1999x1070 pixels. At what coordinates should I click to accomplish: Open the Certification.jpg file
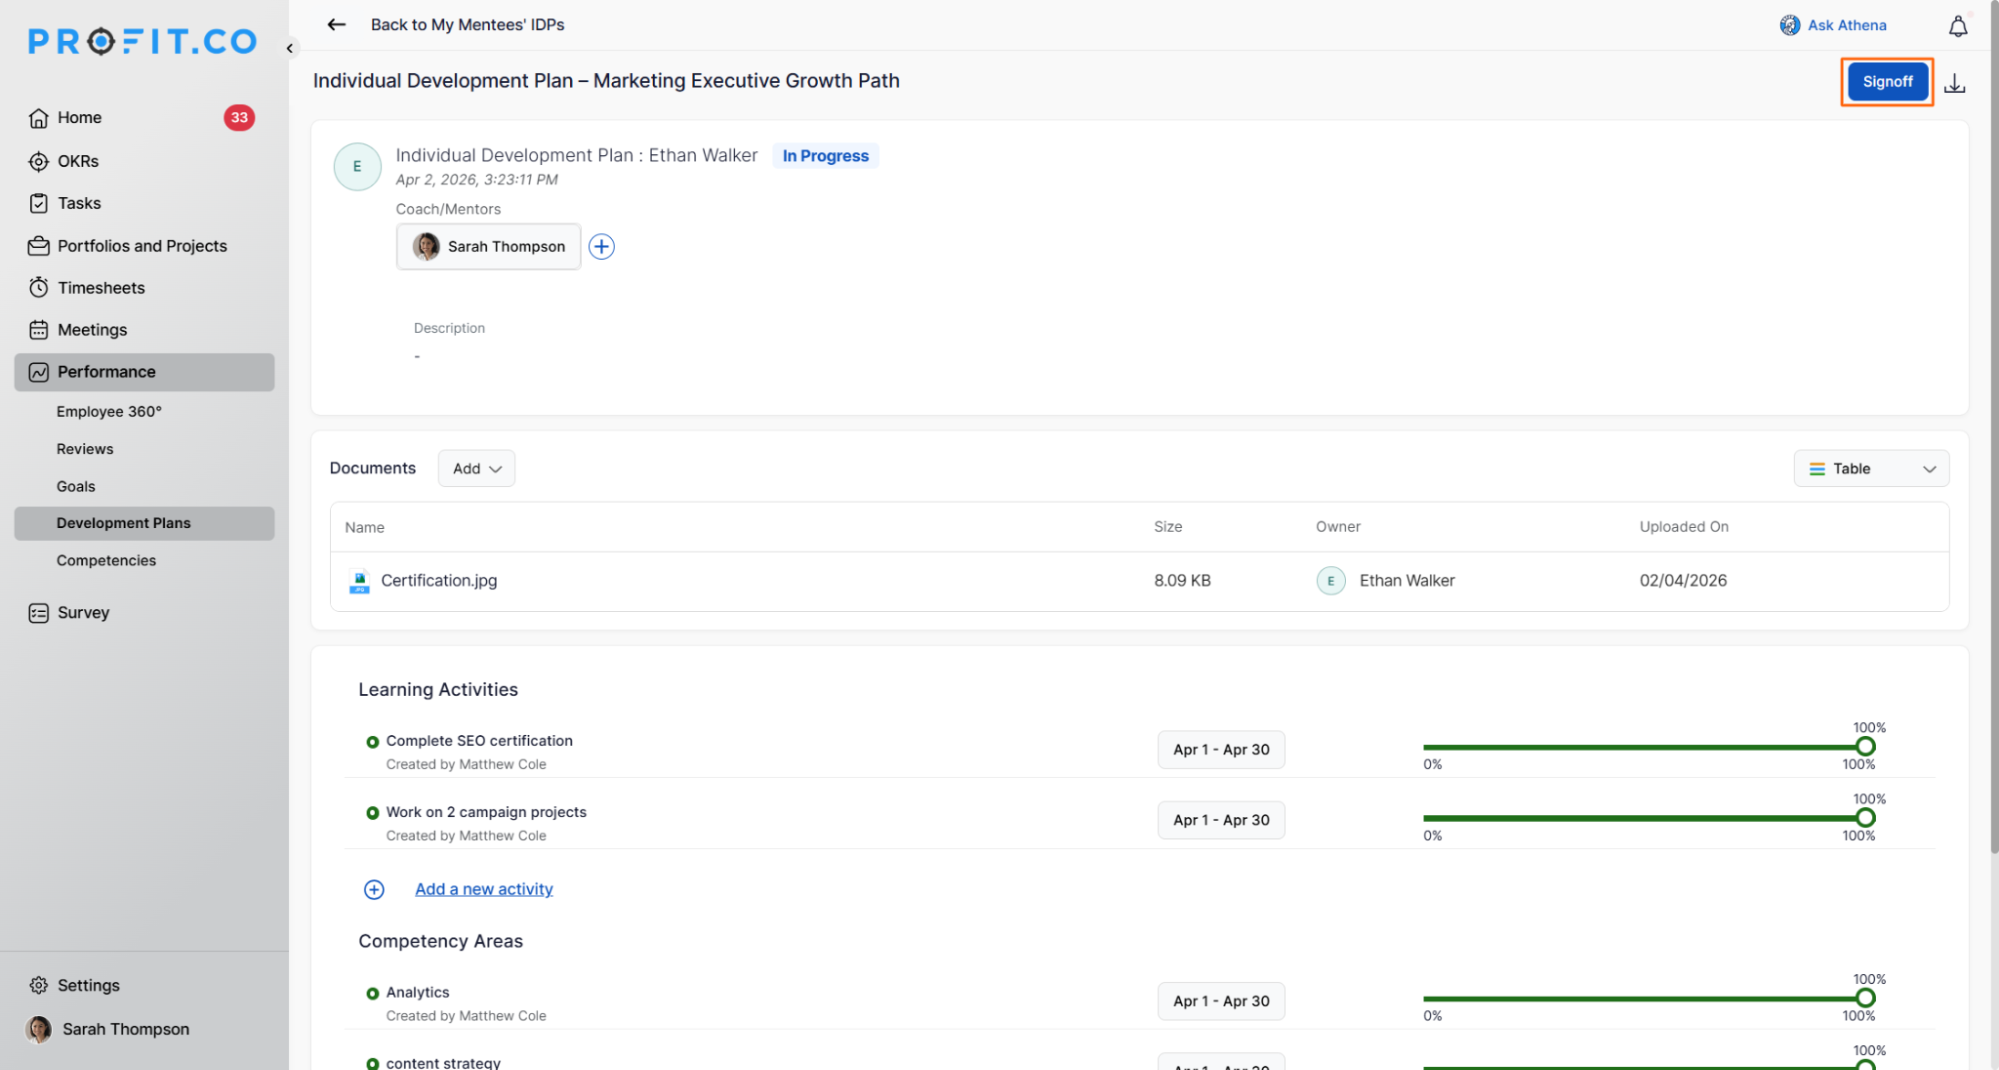pyautogui.click(x=438, y=580)
